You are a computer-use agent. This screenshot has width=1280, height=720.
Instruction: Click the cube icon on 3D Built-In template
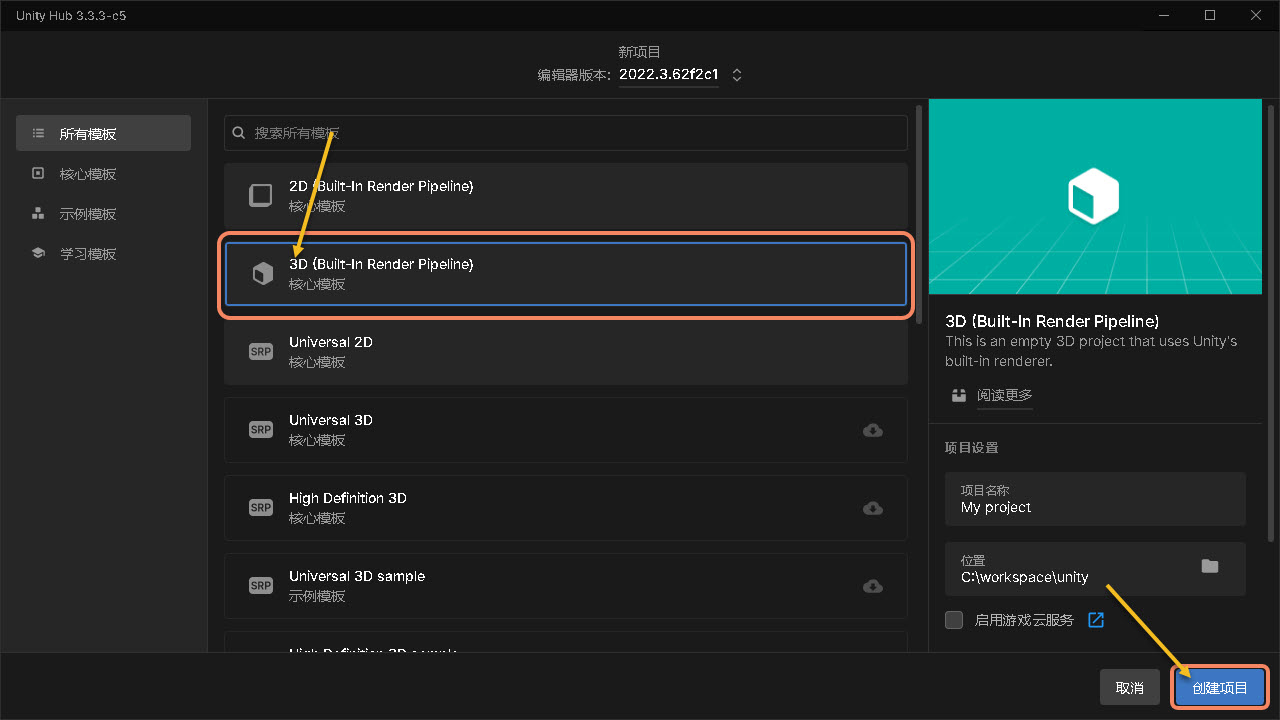click(x=260, y=273)
